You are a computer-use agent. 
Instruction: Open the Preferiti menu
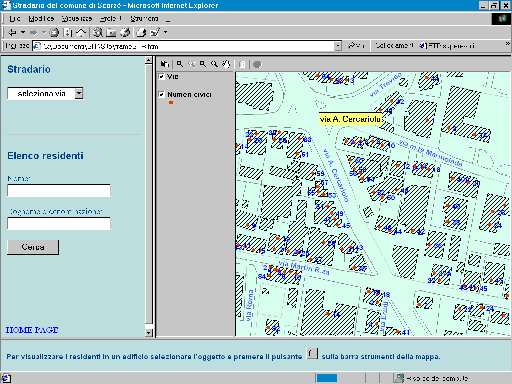click(111, 19)
